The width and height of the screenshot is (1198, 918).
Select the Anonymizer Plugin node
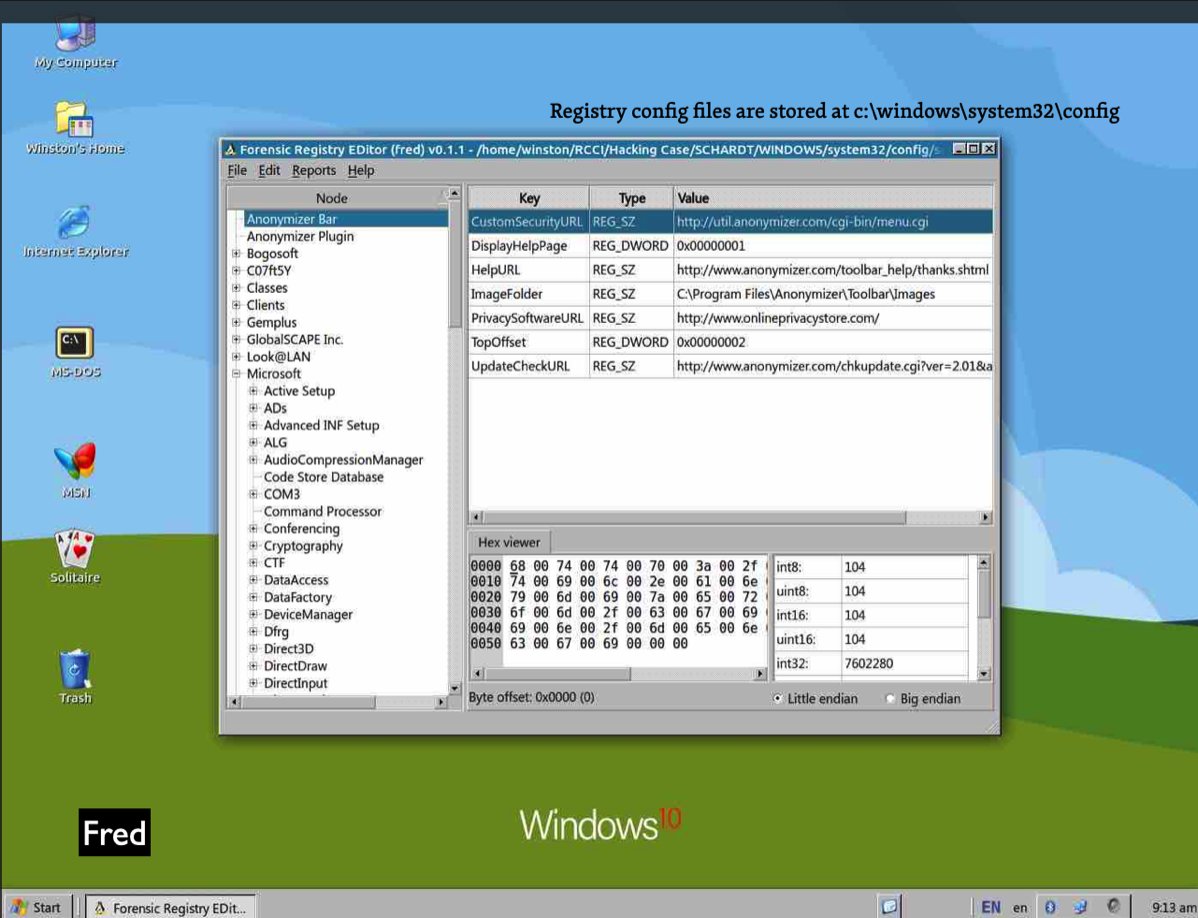(x=300, y=236)
